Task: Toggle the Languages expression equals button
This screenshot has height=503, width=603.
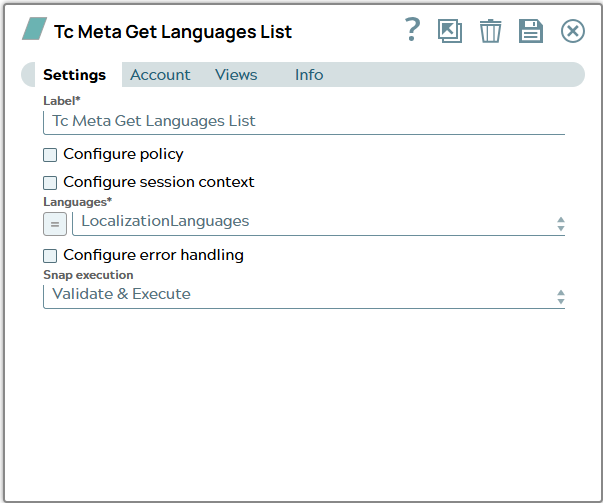Action: point(55,224)
